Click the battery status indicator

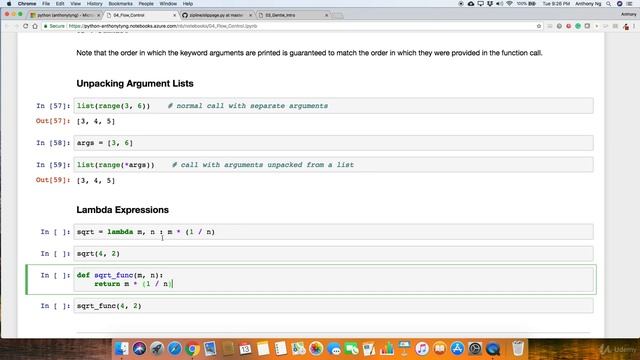click(526, 4)
